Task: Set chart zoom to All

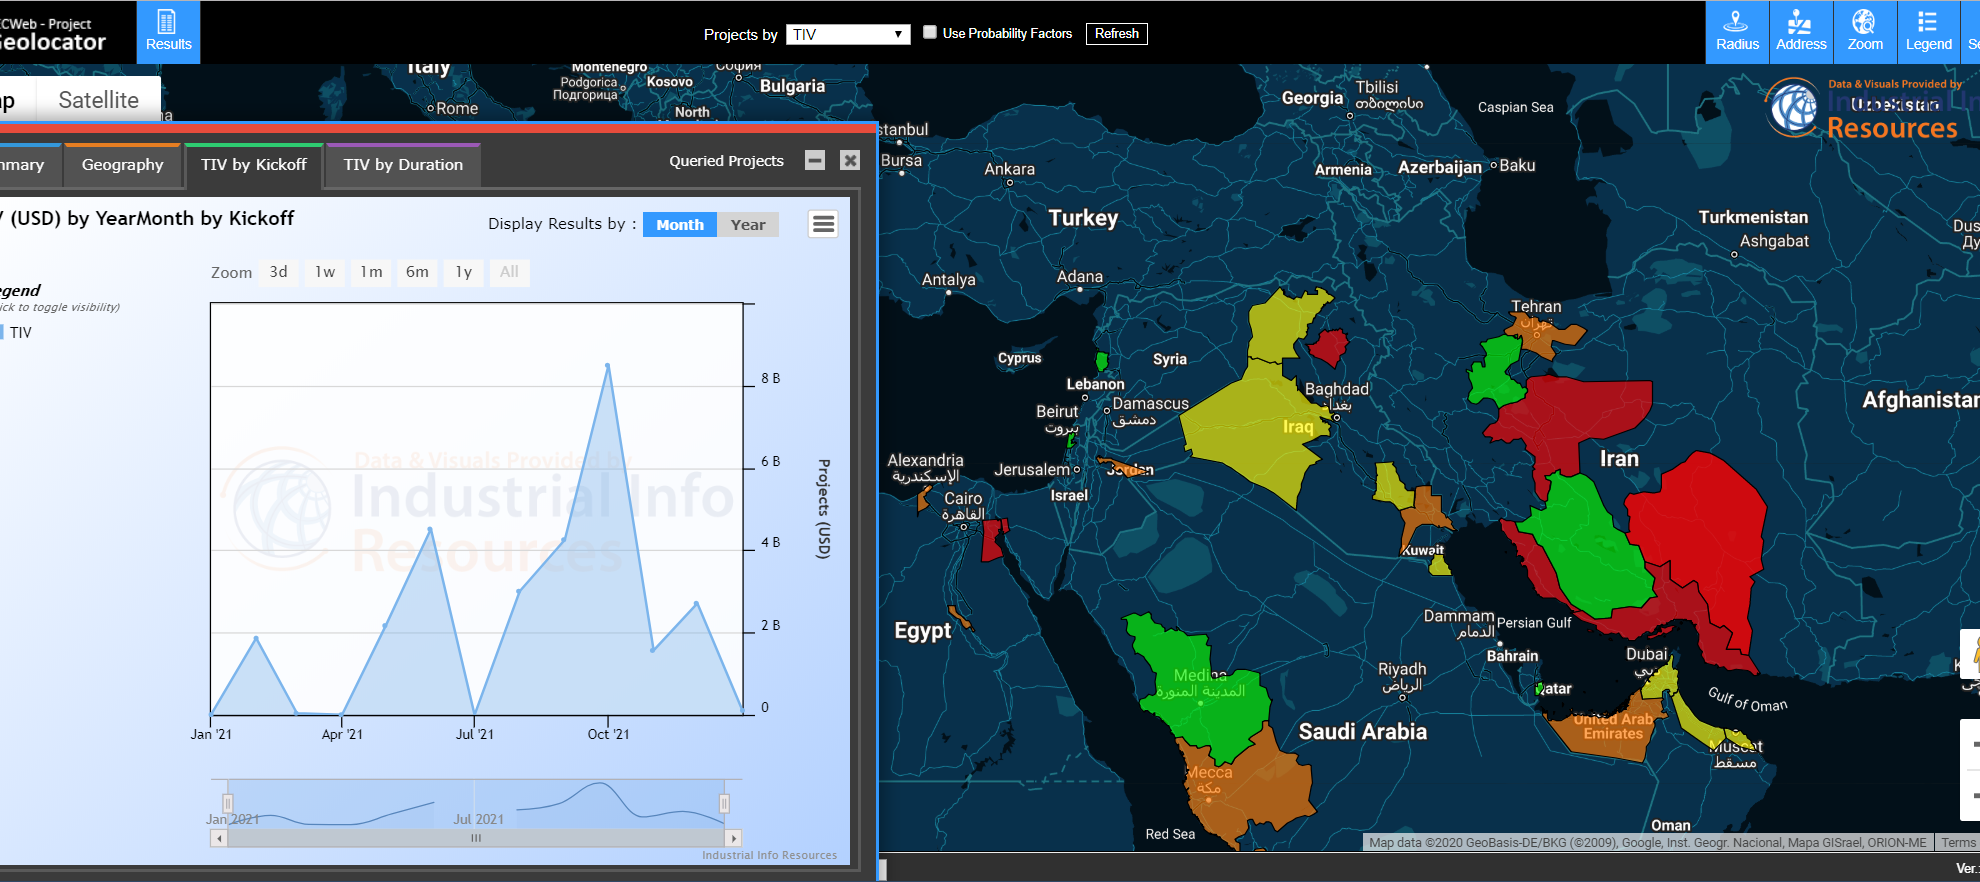Action: tap(509, 272)
